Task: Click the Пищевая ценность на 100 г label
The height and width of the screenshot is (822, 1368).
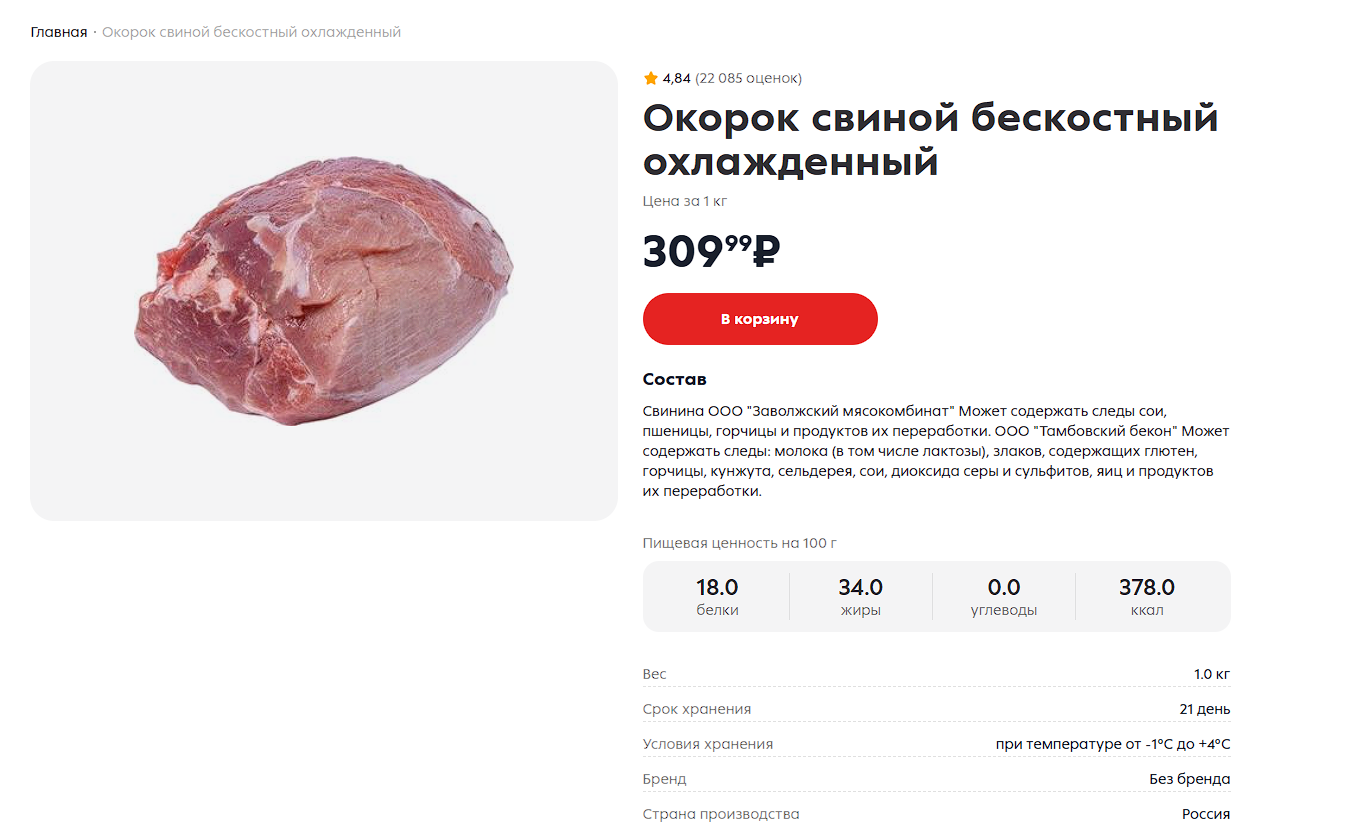Action: [x=739, y=543]
